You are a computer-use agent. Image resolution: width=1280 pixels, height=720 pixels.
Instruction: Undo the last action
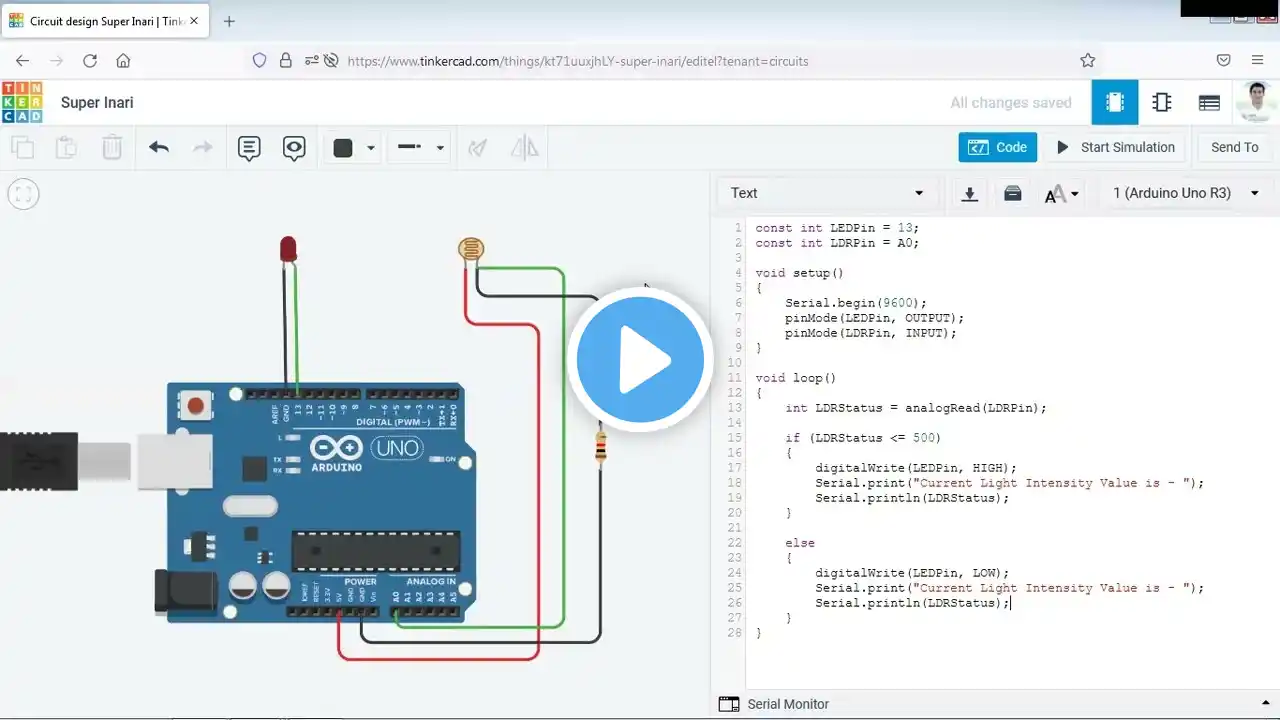tap(159, 148)
